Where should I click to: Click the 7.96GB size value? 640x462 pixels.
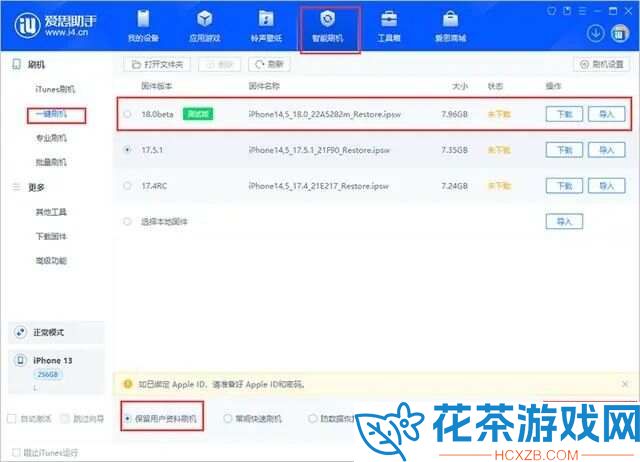pyautogui.click(x=454, y=114)
